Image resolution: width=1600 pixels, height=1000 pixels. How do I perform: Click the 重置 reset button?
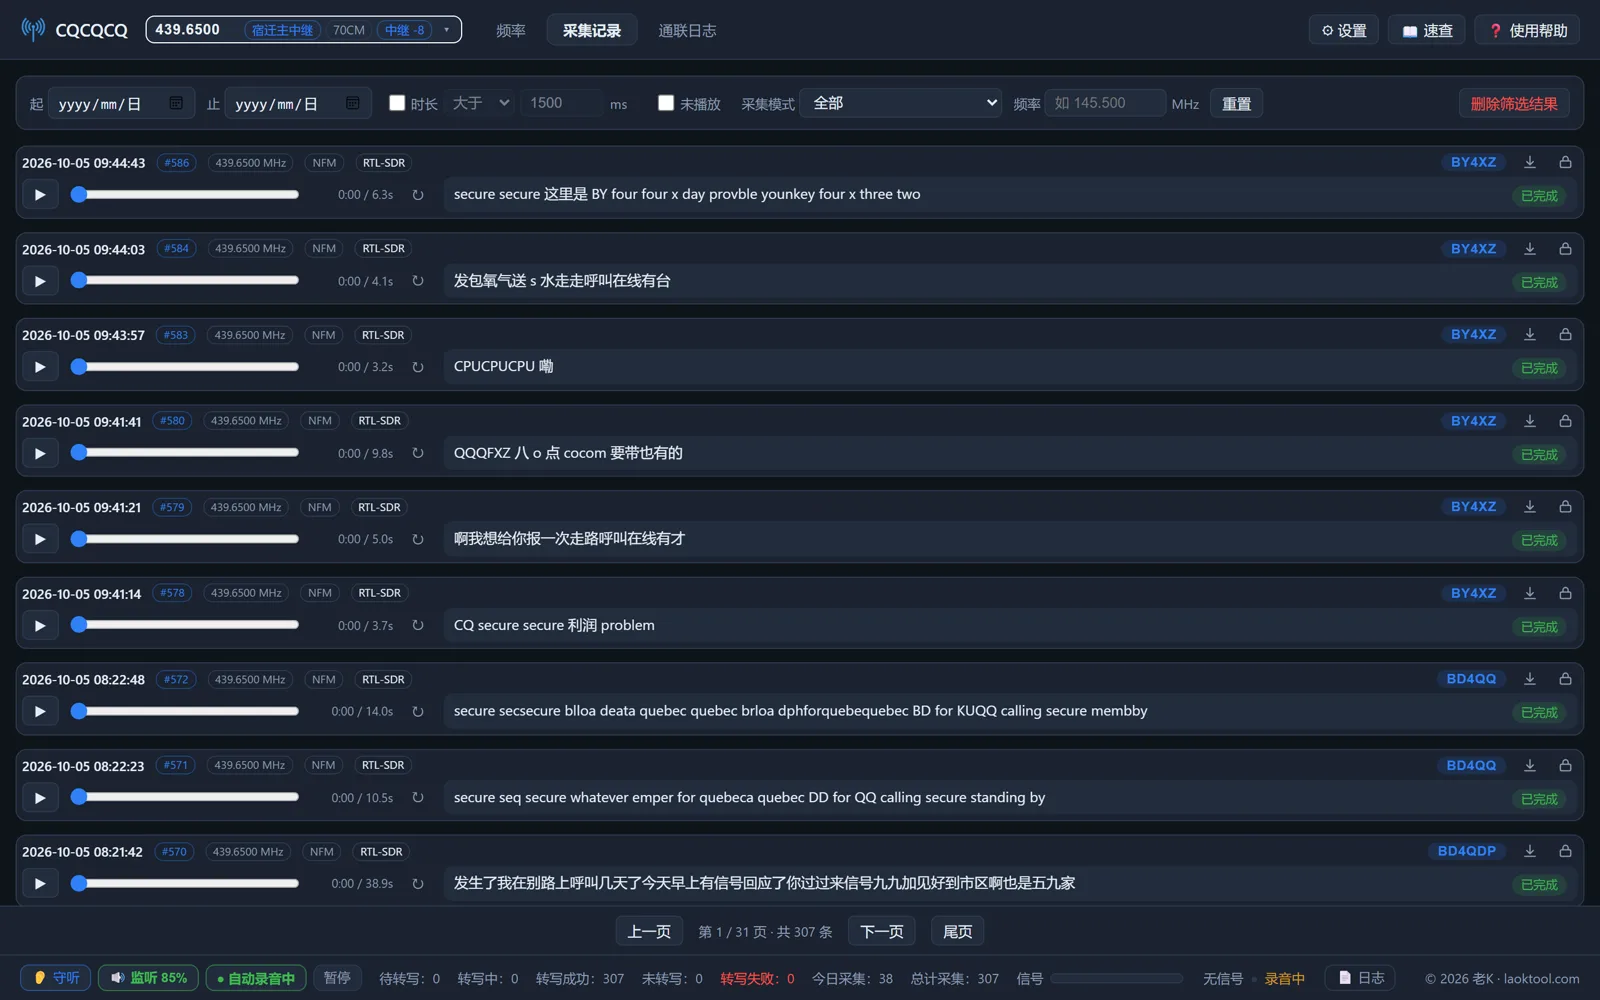point(1236,104)
